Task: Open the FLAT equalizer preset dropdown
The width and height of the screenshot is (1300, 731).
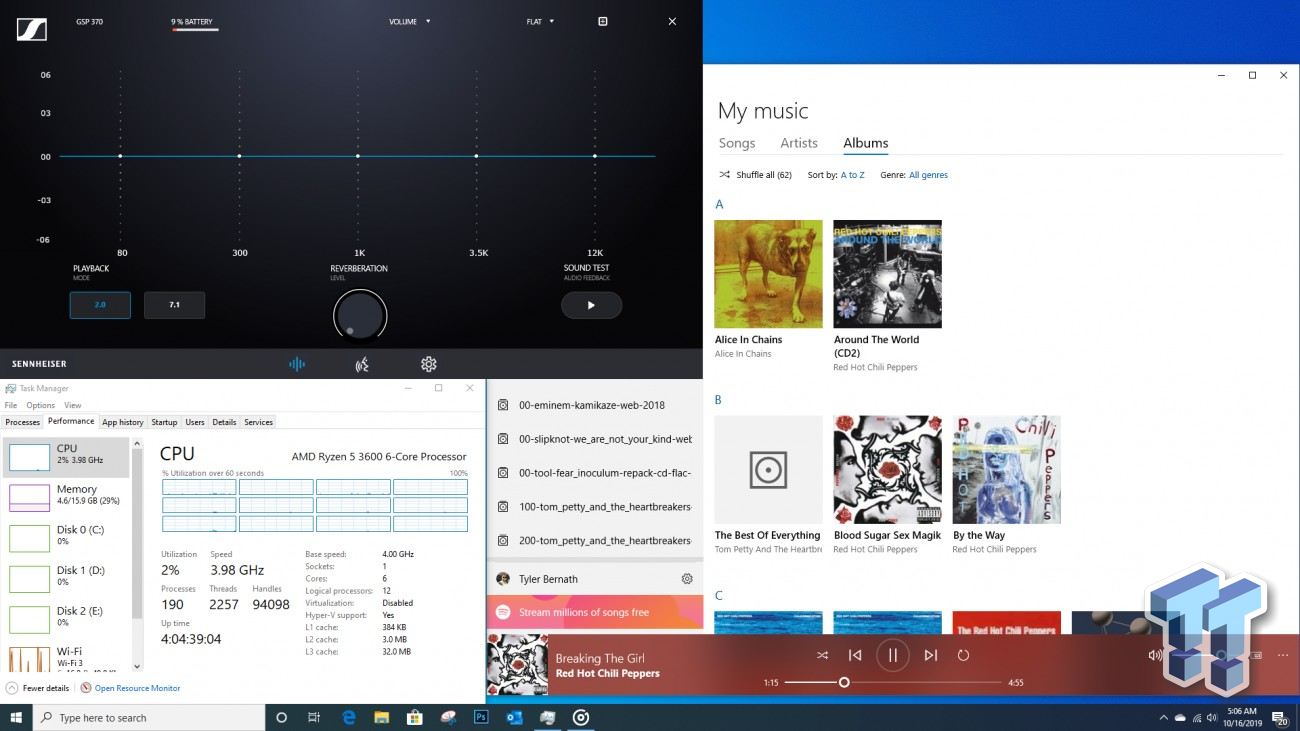Action: click(540, 21)
